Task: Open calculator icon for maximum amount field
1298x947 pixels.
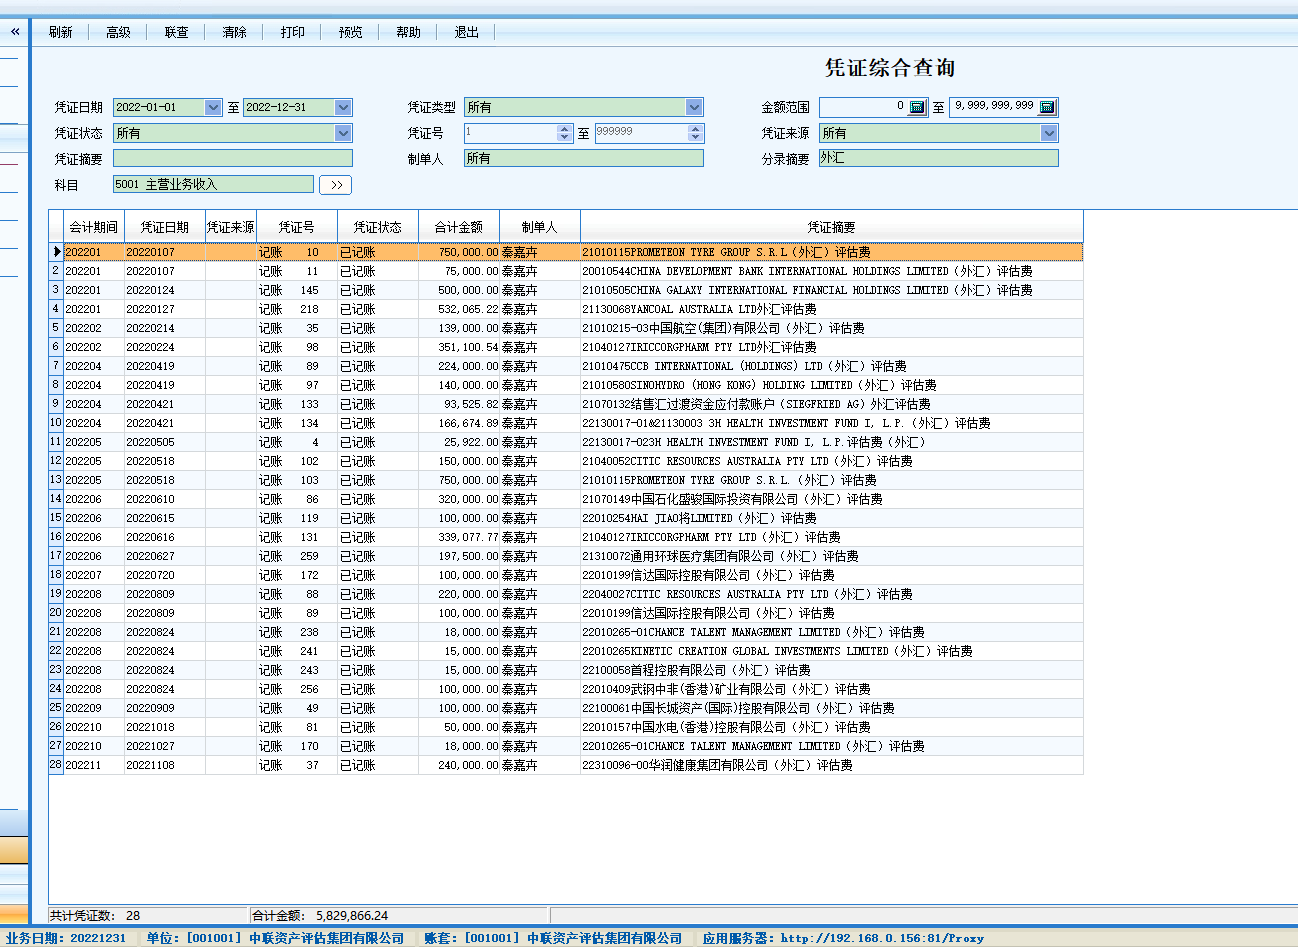Action: (1047, 107)
